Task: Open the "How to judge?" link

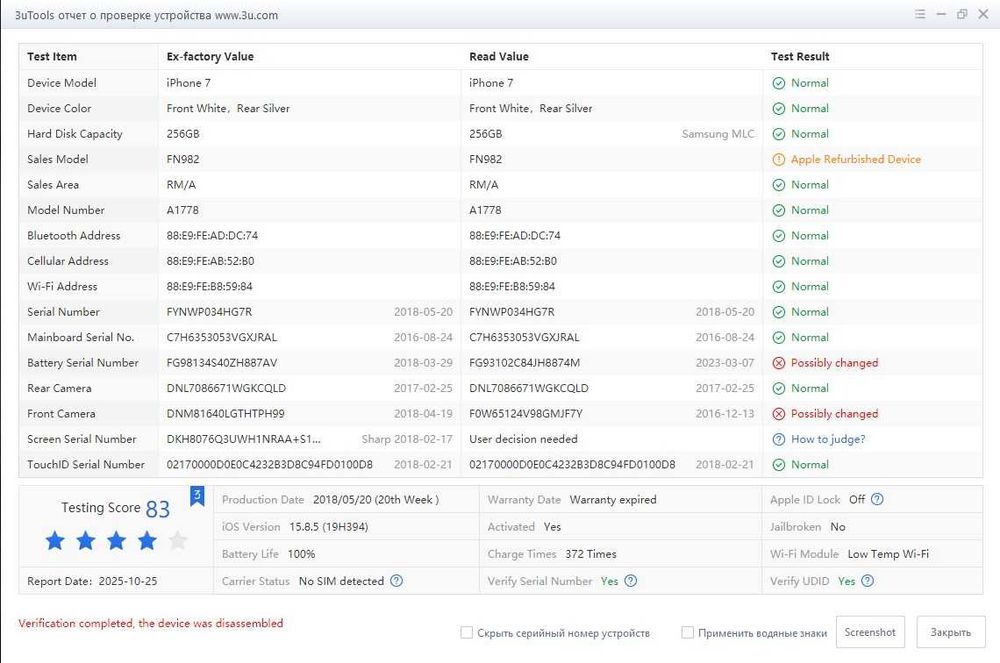Action: click(x=828, y=439)
